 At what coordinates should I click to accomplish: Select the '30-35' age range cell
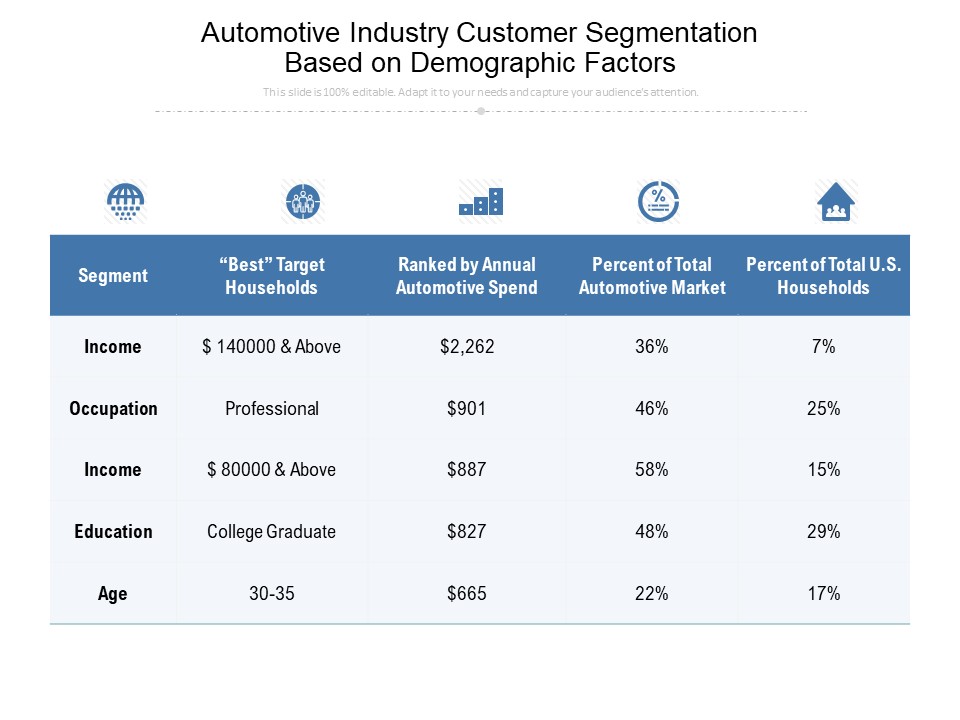272,593
